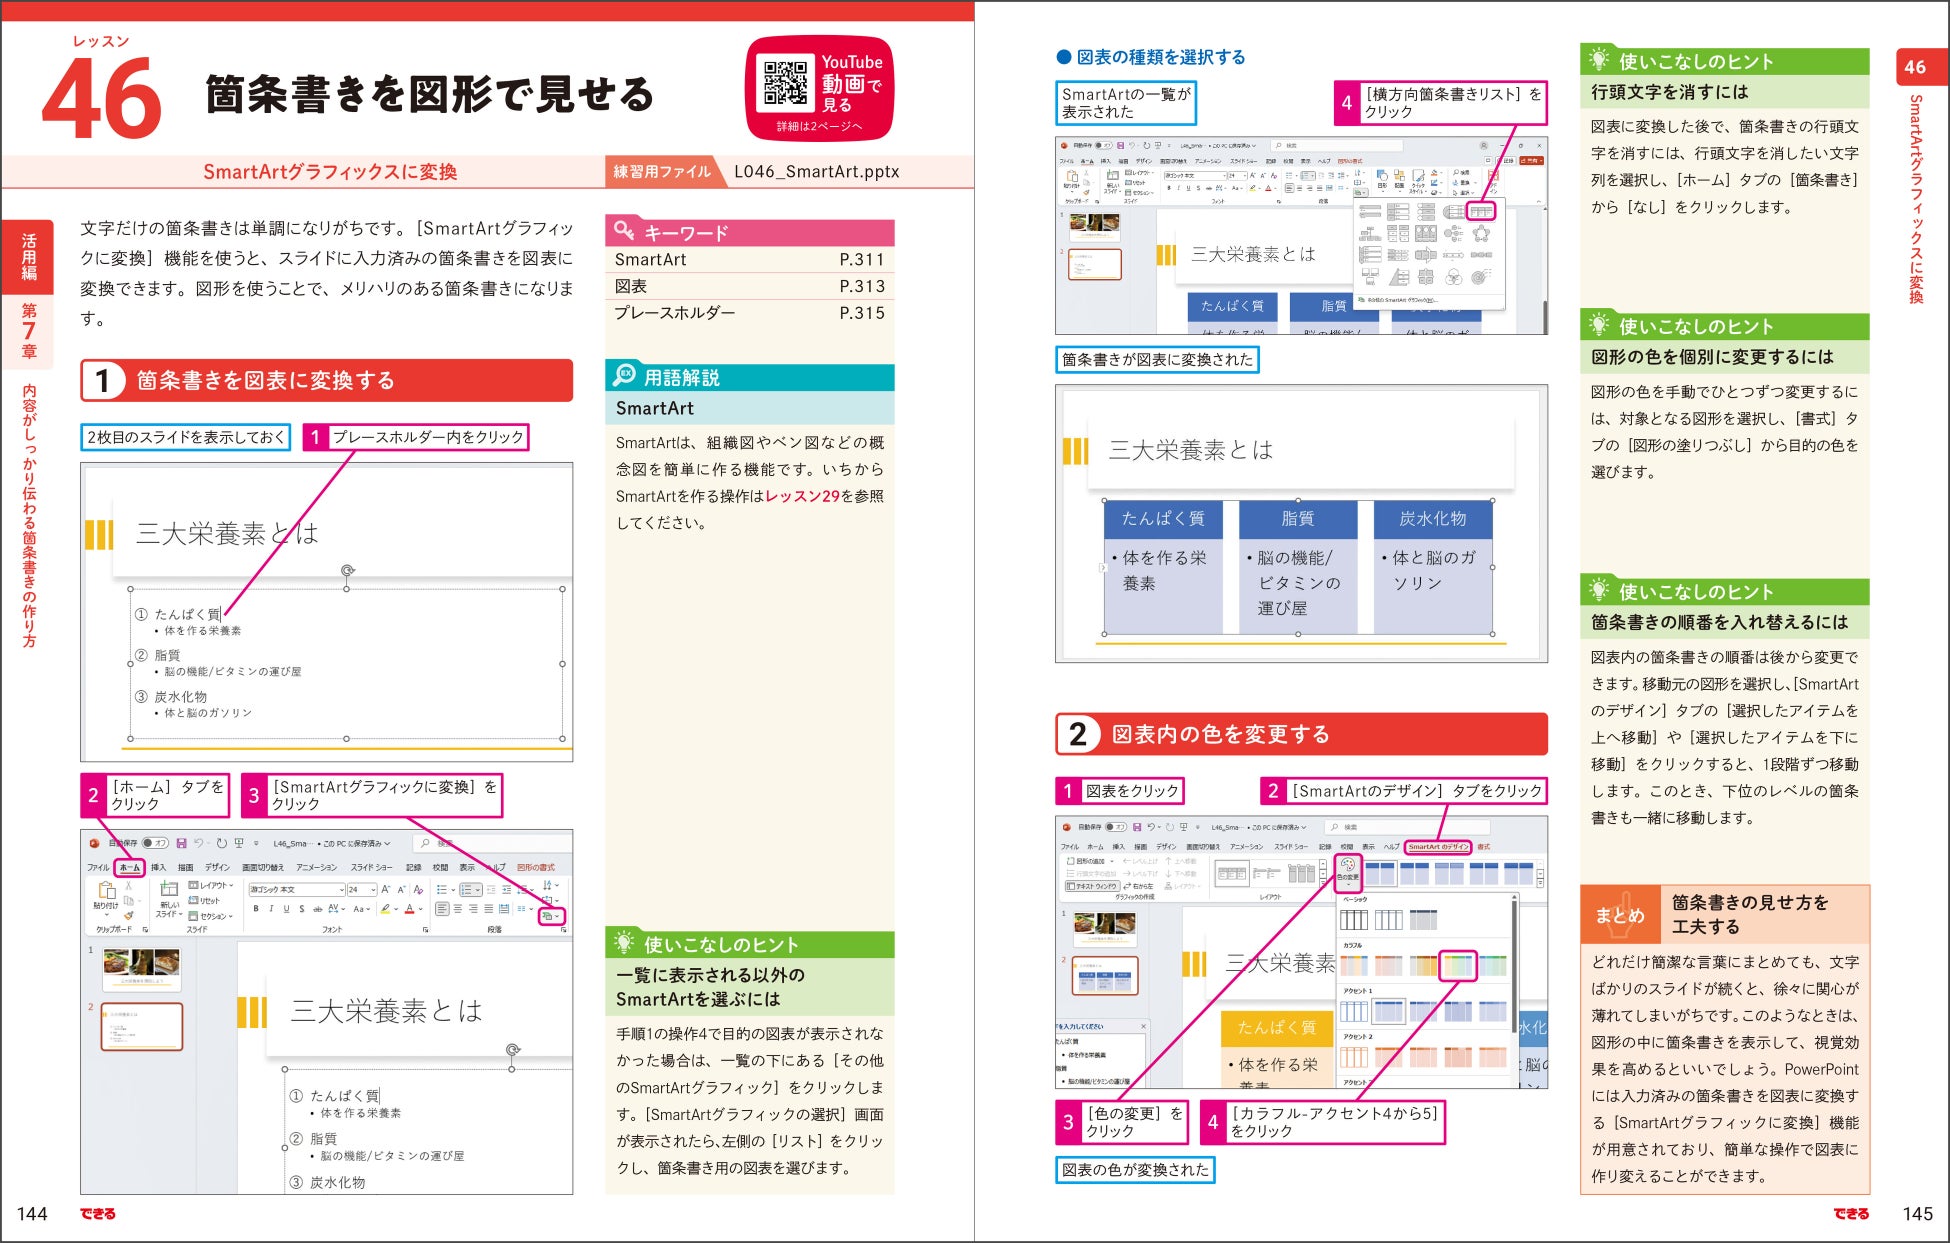The image size is (1950, 1243).
Task: Switch to the SmartArt のデザイン tab
Action: click(1438, 847)
